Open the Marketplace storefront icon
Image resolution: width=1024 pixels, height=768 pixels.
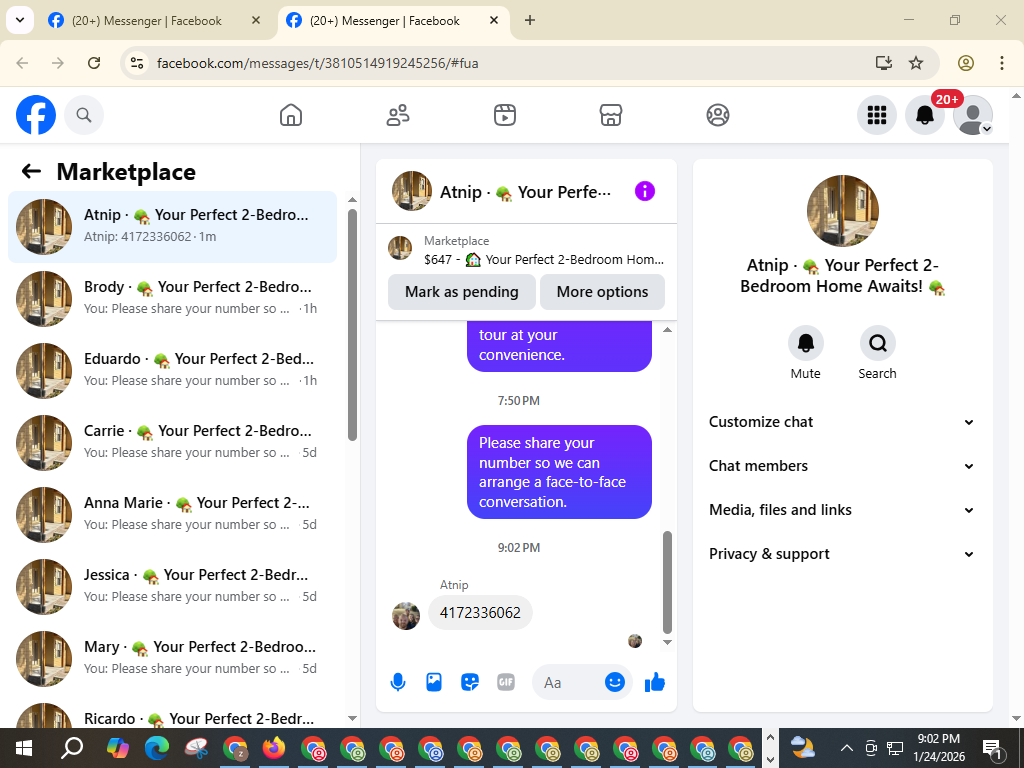(611, 115)
